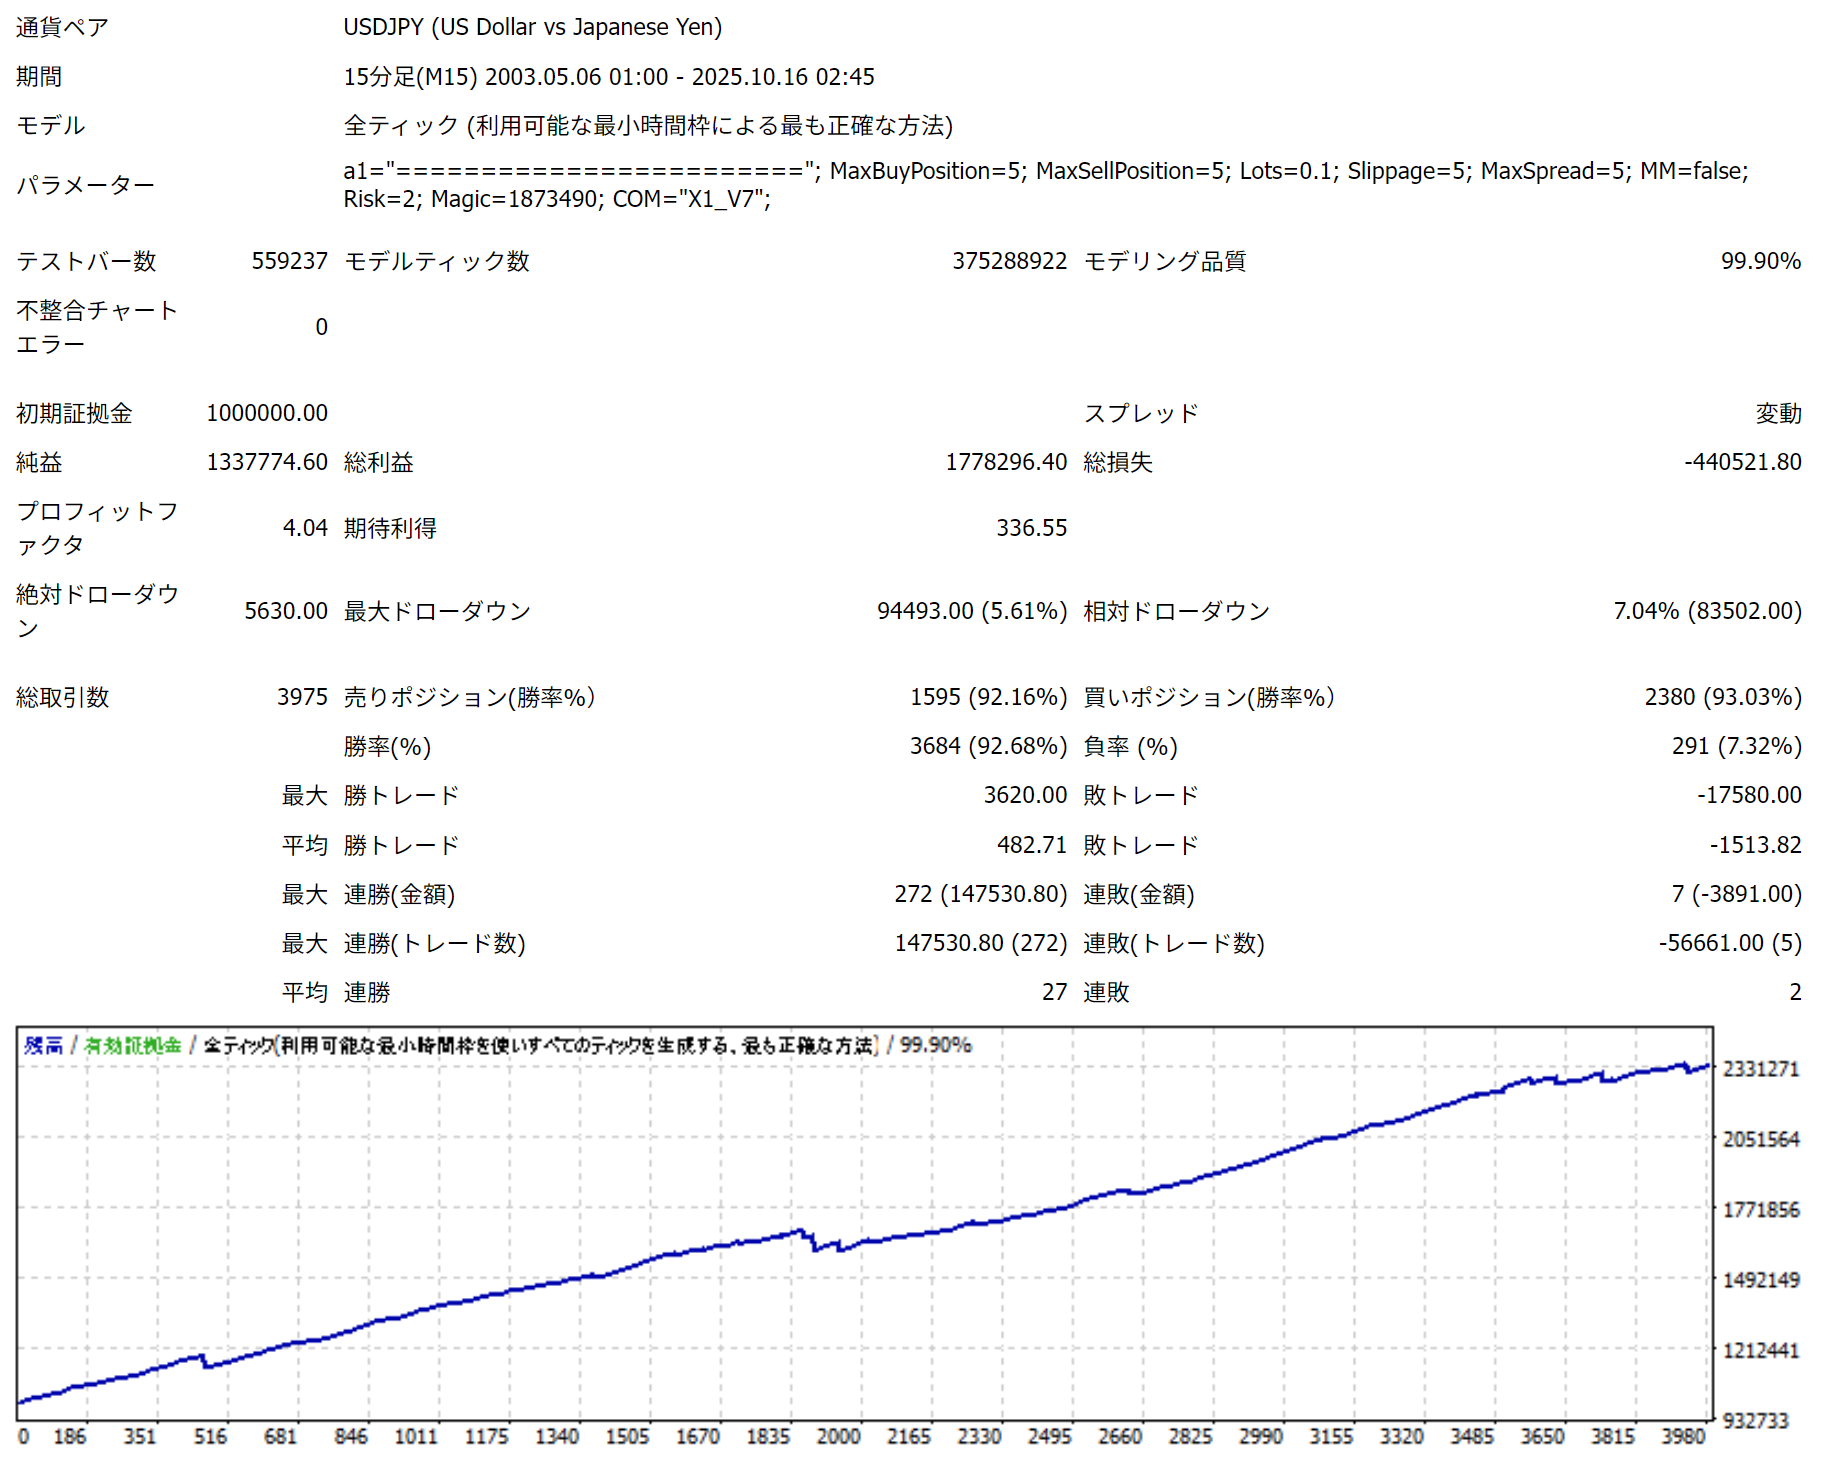
Task: Click the green 有効証拠金 legend label in chart
Action: (133, 1045)
